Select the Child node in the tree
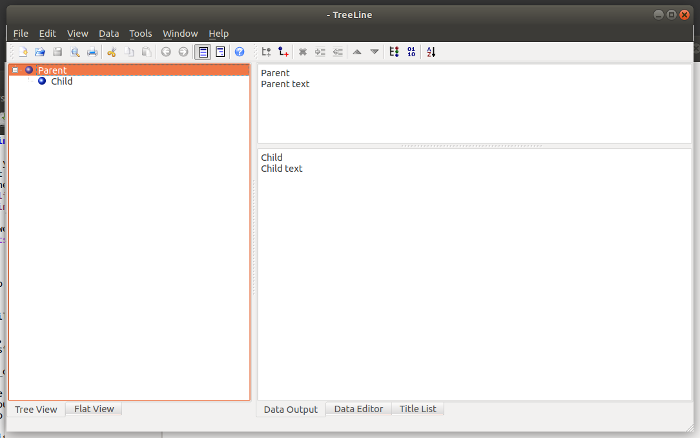The height and width of the screenshot is (438, 700). click(x=61, y=82)
